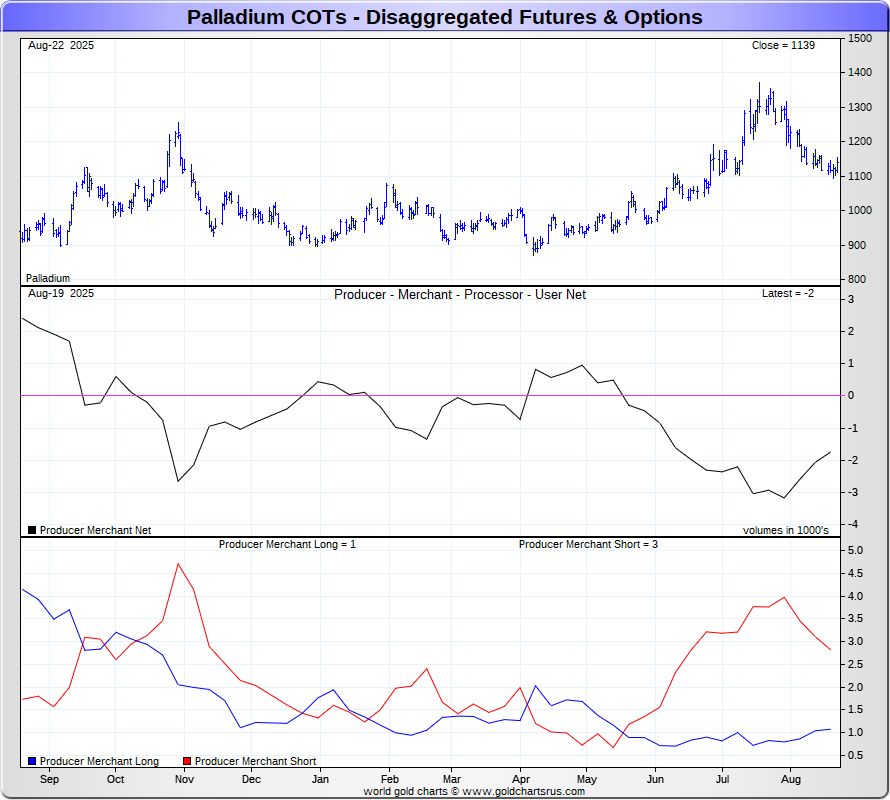Click the 'Apr' x-axis month label
Screen dimensions: 890x800
tap(520, 779)
